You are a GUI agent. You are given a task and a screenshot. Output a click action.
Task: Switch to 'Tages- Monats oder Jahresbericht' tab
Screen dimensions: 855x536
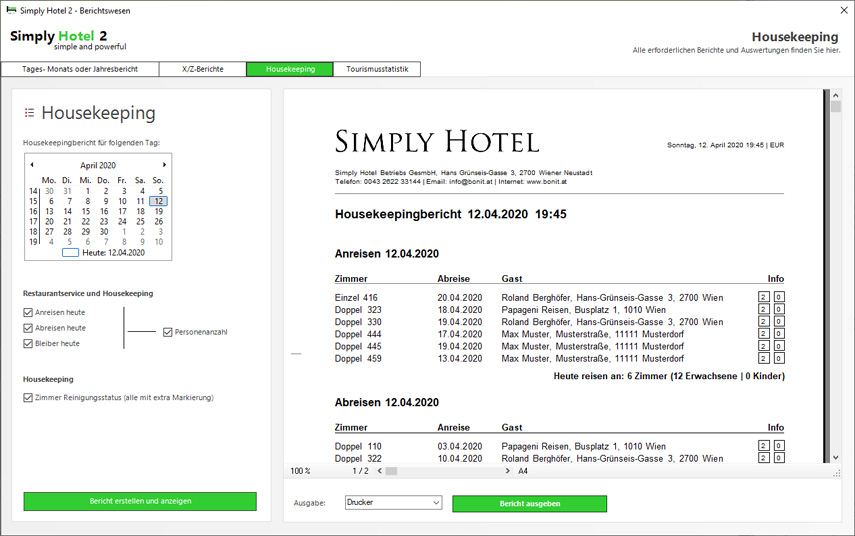(79, 69)
